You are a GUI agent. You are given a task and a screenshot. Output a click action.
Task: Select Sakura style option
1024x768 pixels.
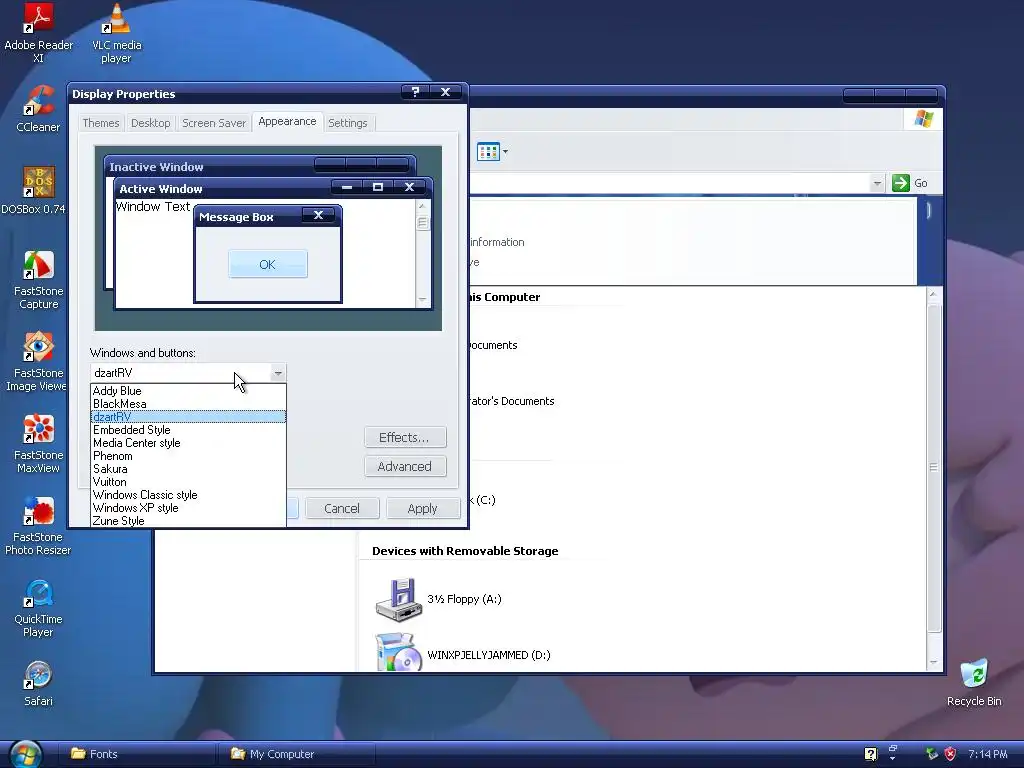[x=188, y=469]
